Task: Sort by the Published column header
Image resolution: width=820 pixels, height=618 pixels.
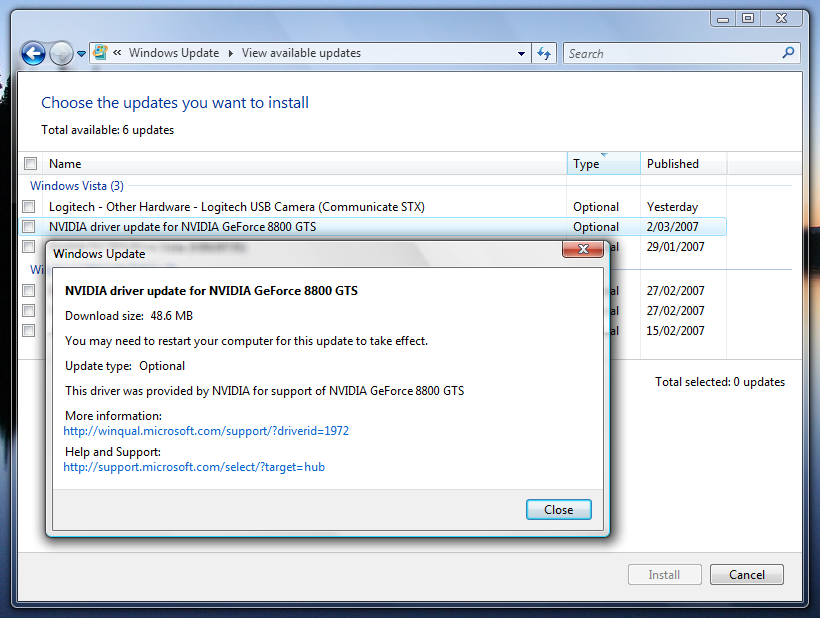Action: [684, 164]
